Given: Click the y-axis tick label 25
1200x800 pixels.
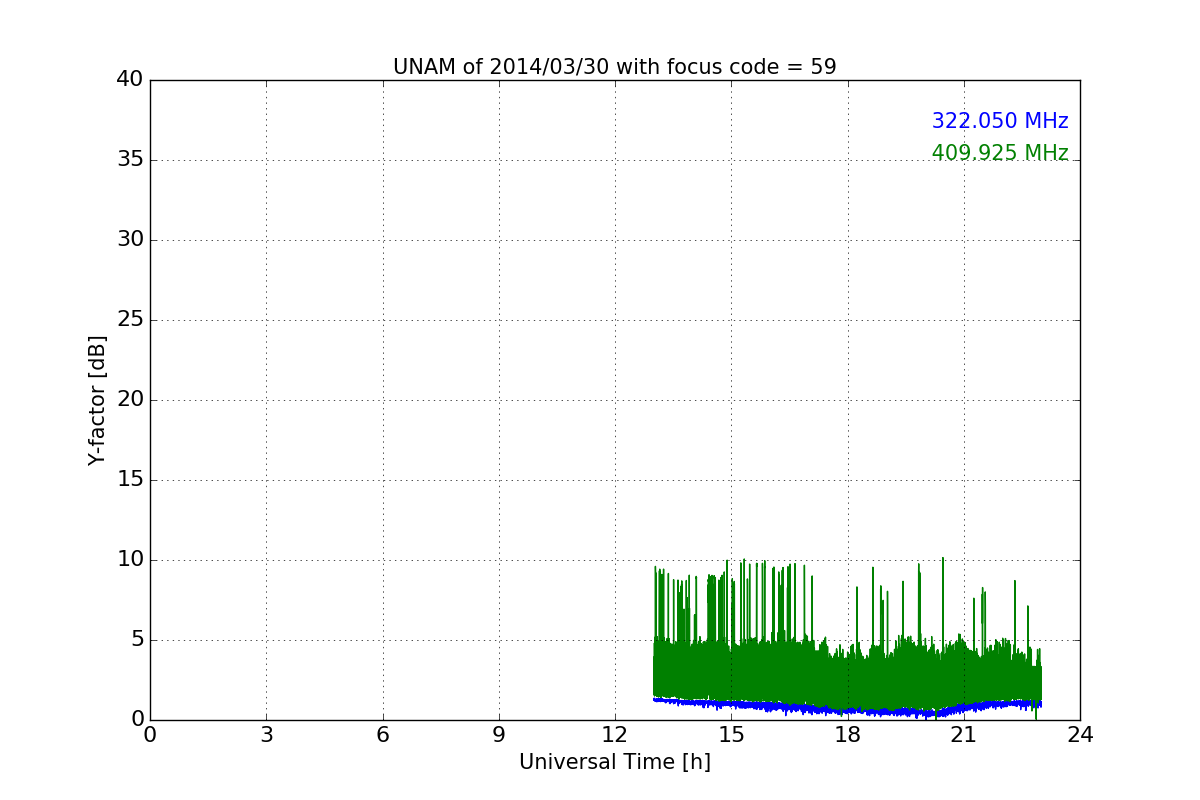Looking at the screenshot, I should click(x=130, y=320).
